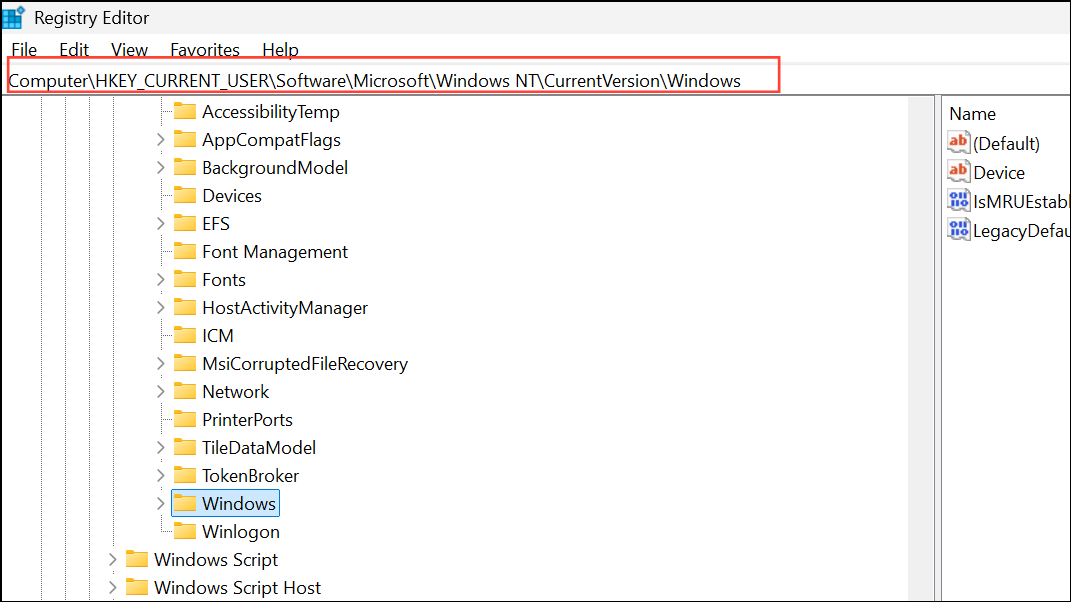Select the (Default) value name
The width and height of the screenshot is (1071, 602).
point(1006,143)
